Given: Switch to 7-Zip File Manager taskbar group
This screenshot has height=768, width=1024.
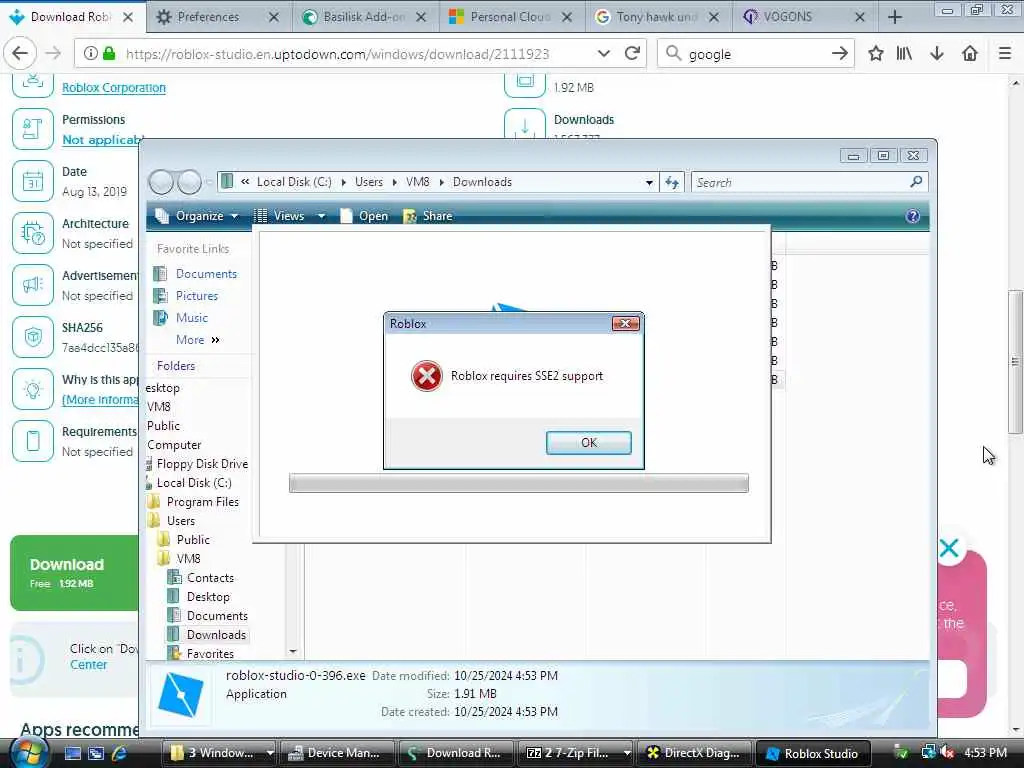Looking at the screenshot, I should click(x=575, y=753).
